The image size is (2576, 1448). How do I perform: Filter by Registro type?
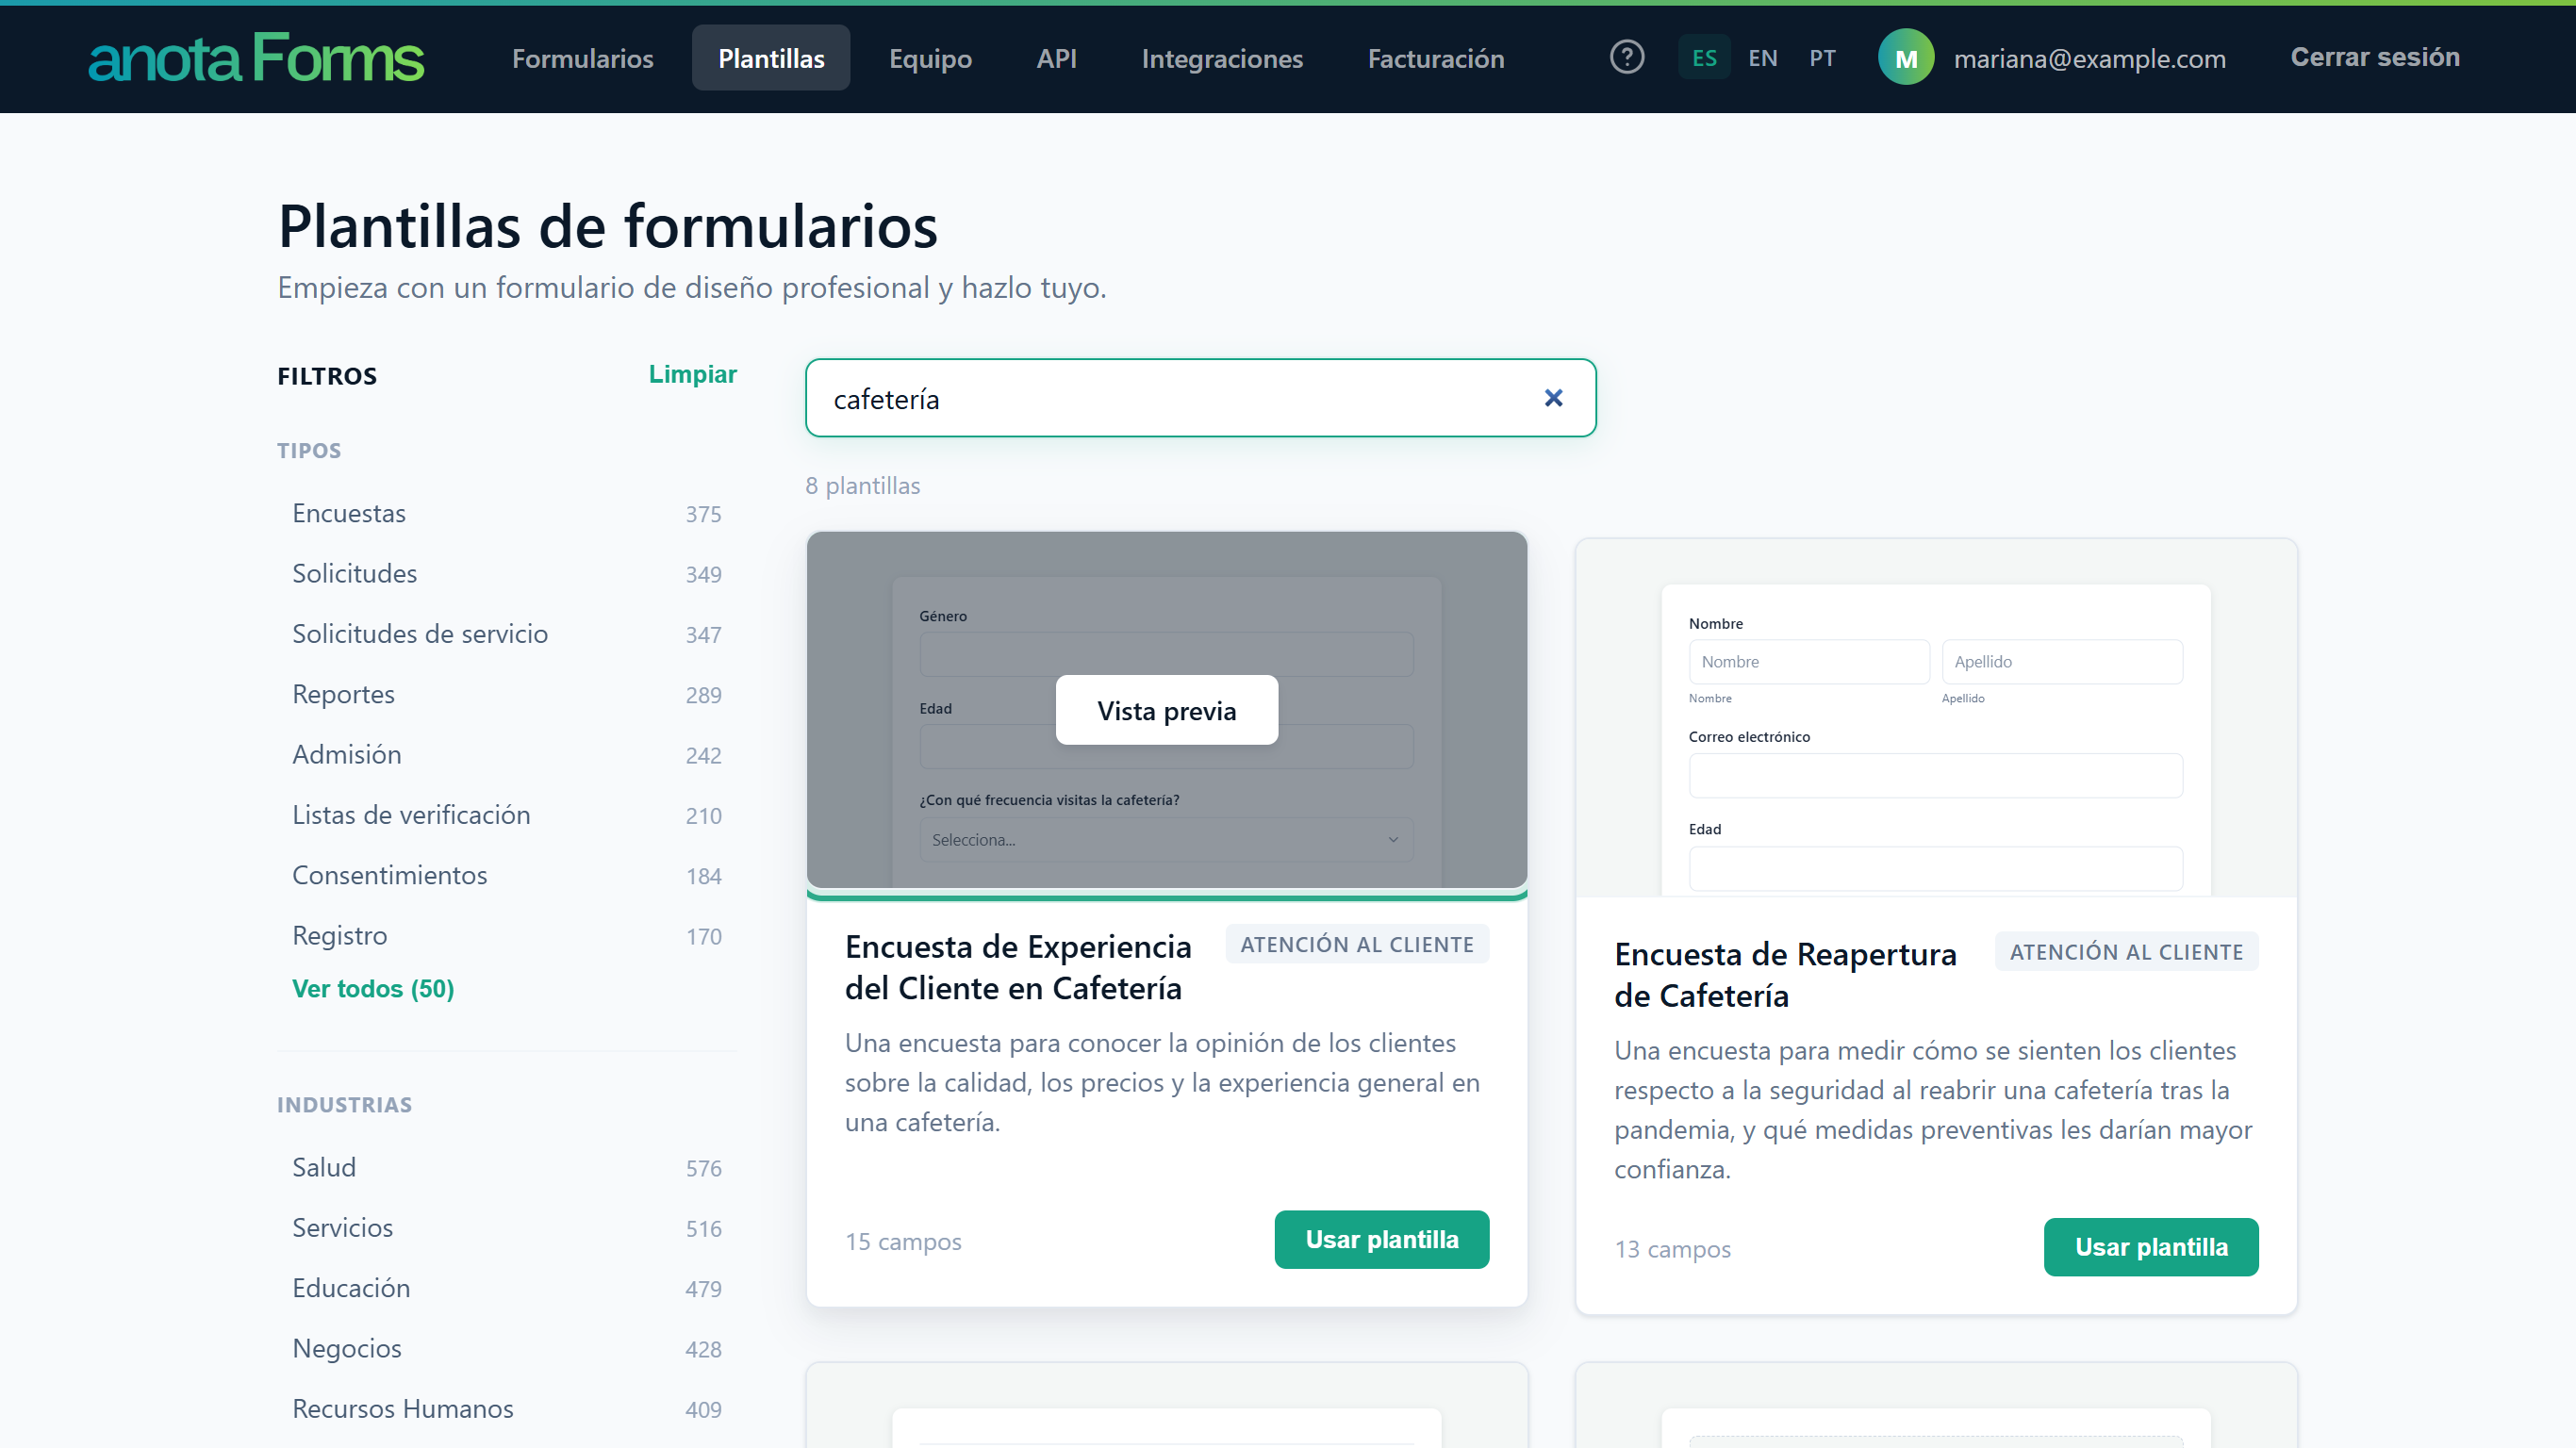(x=506, y=936)
